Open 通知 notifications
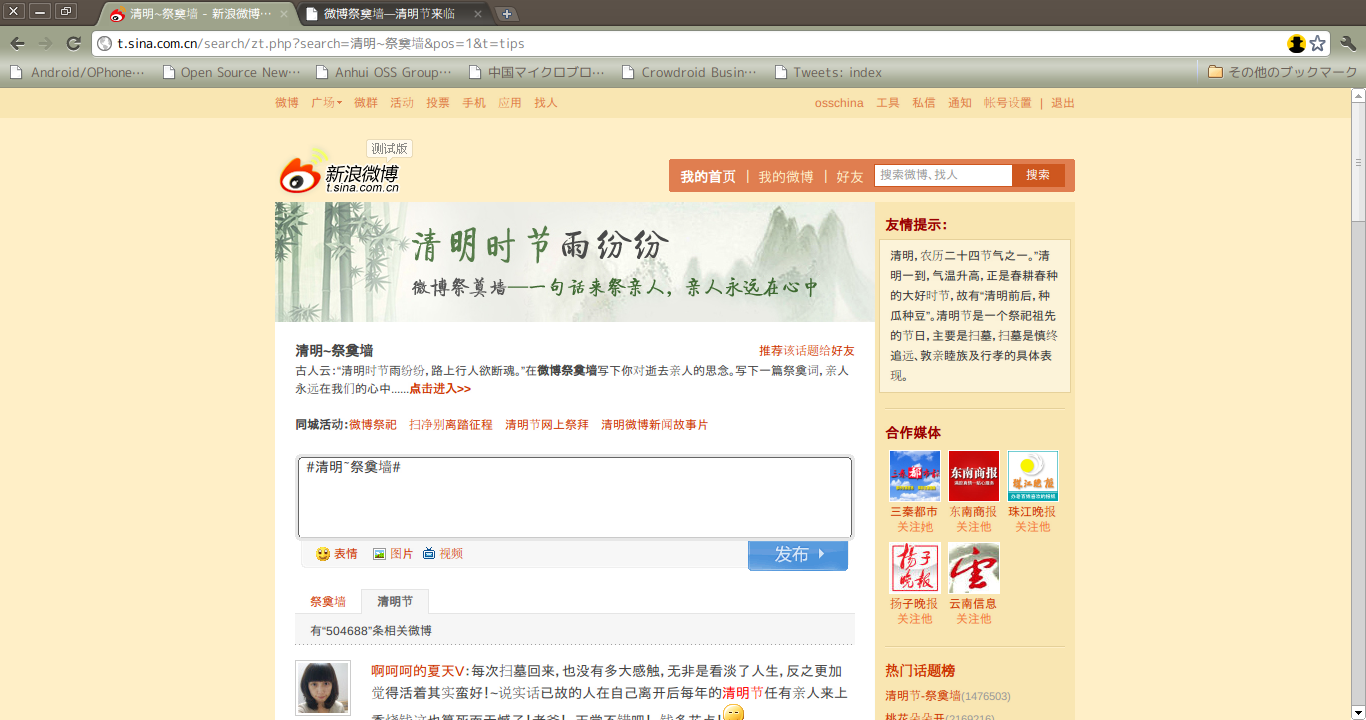 (x=960, y=103)
